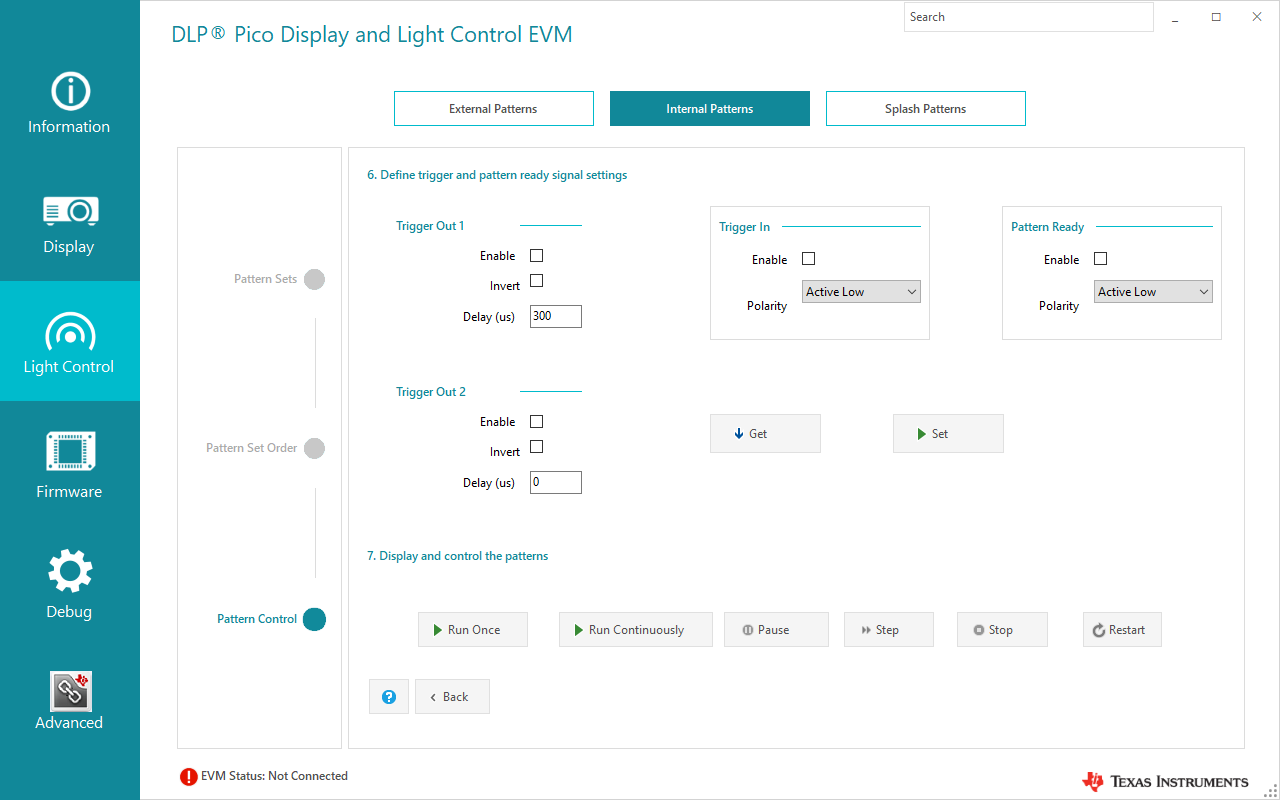
Task: Enable Trigger Out 1 checkbox
Action: [536, 256]
